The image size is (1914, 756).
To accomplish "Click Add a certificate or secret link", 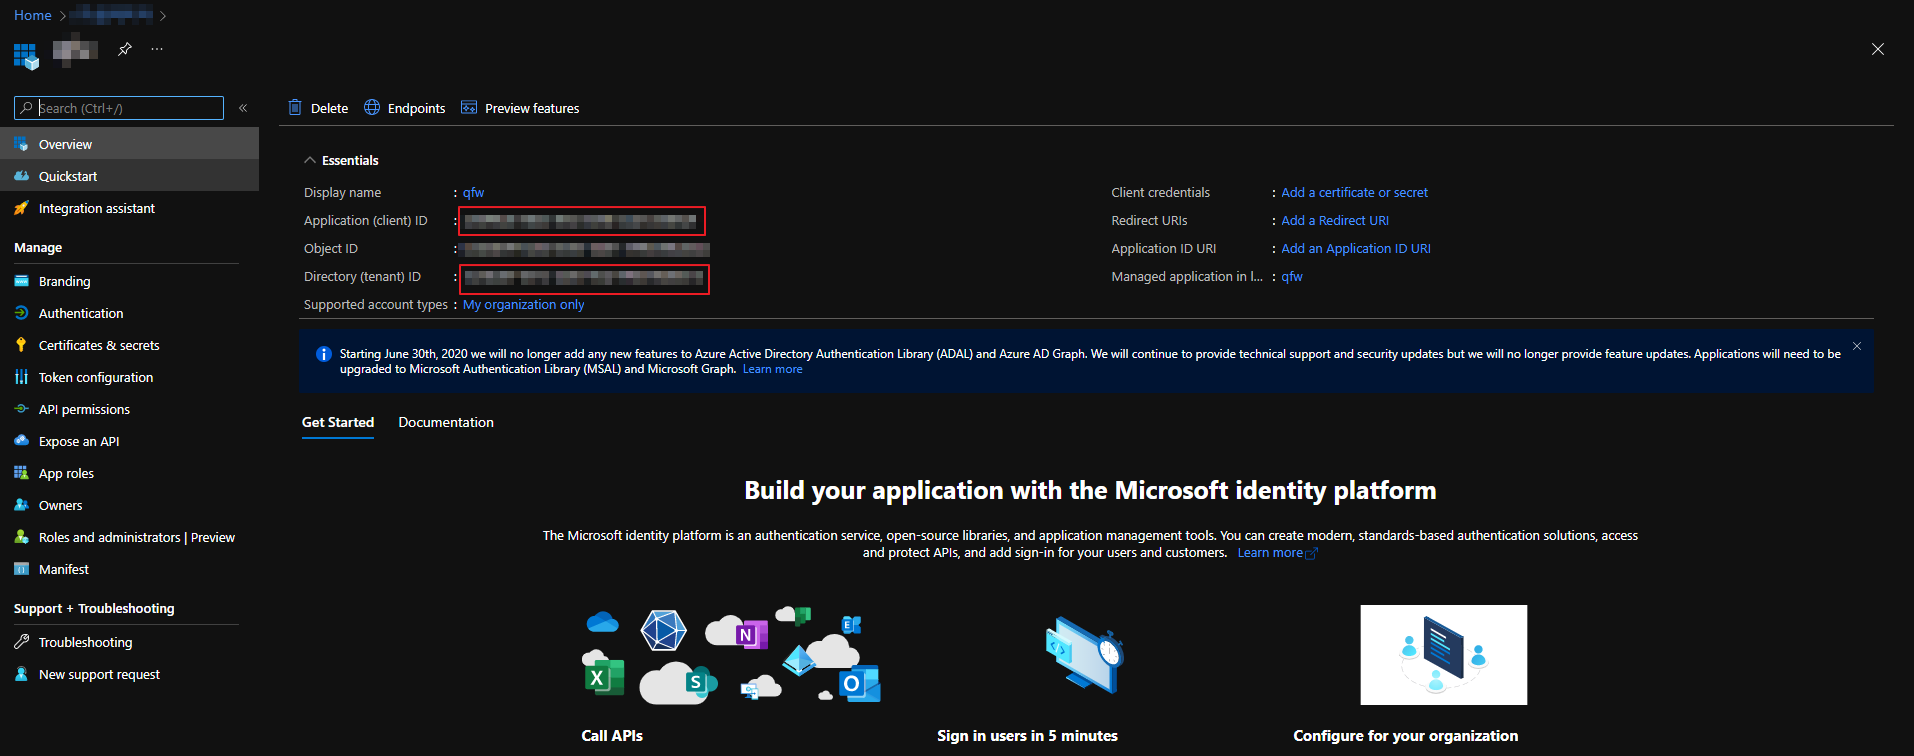I will pyautogui.click(x=1354, y=192).
